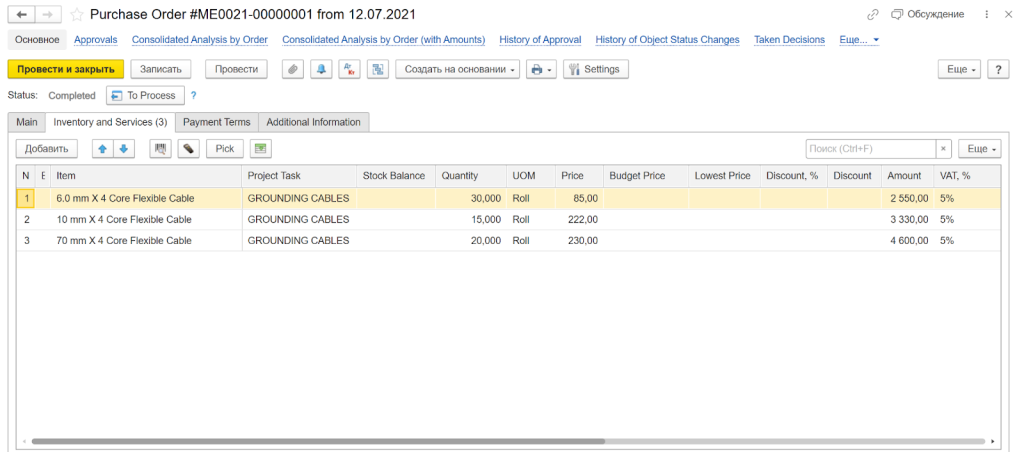Open the Additional Information tab
The image size is (1024, 452).
(313, 122)
